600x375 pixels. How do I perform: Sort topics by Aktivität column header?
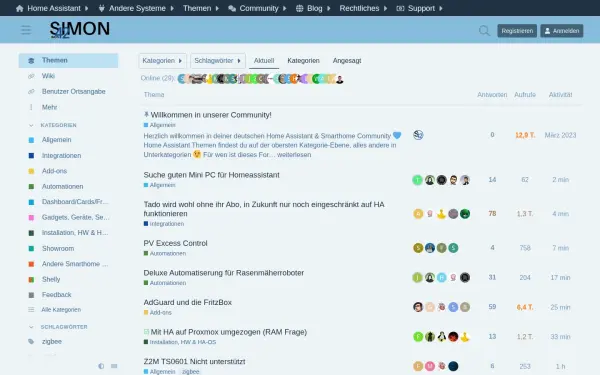tap(560, 95)
